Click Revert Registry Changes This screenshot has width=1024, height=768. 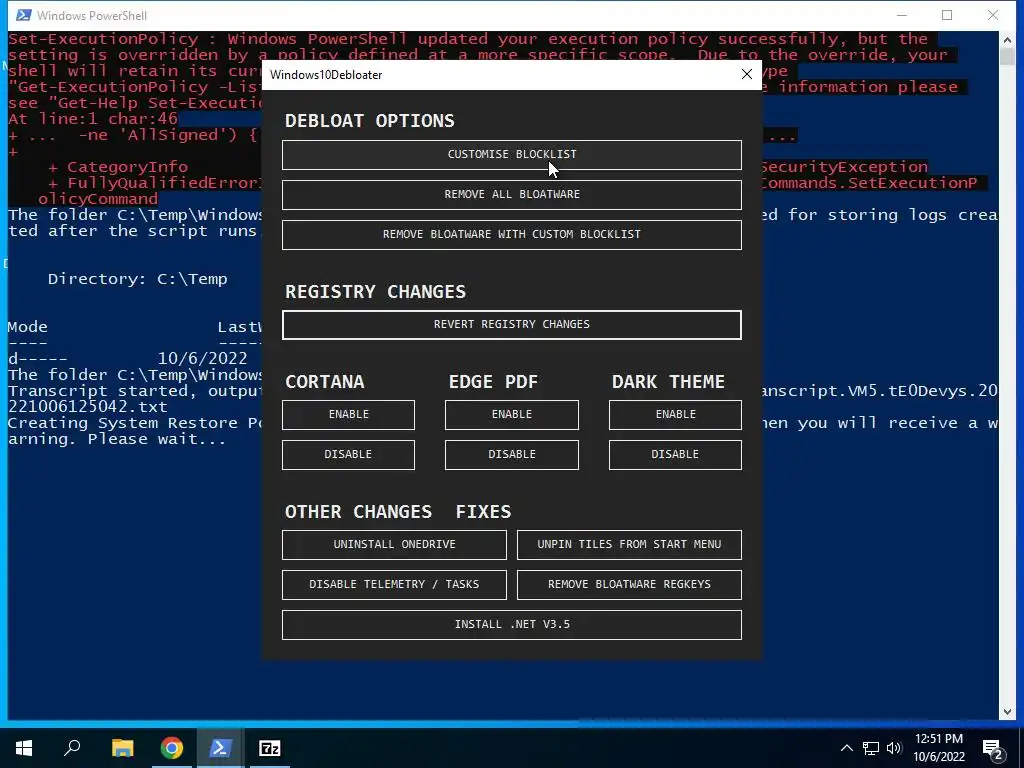click(x=511, y=325)
